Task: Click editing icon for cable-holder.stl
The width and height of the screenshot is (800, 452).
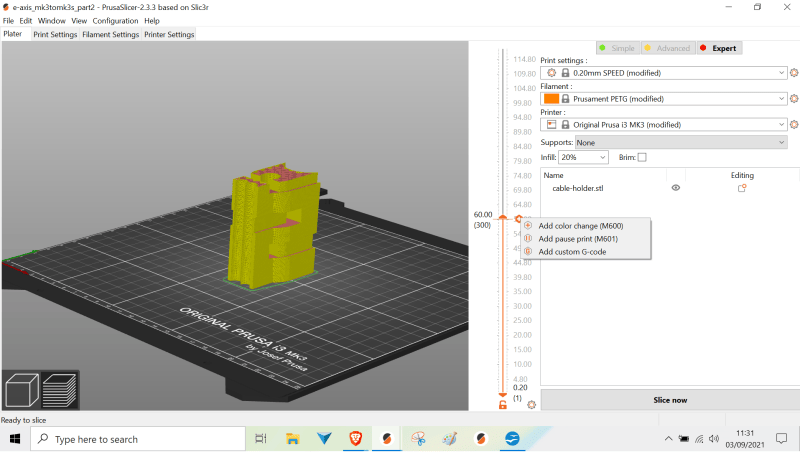Action: click(x=742, y=188)
